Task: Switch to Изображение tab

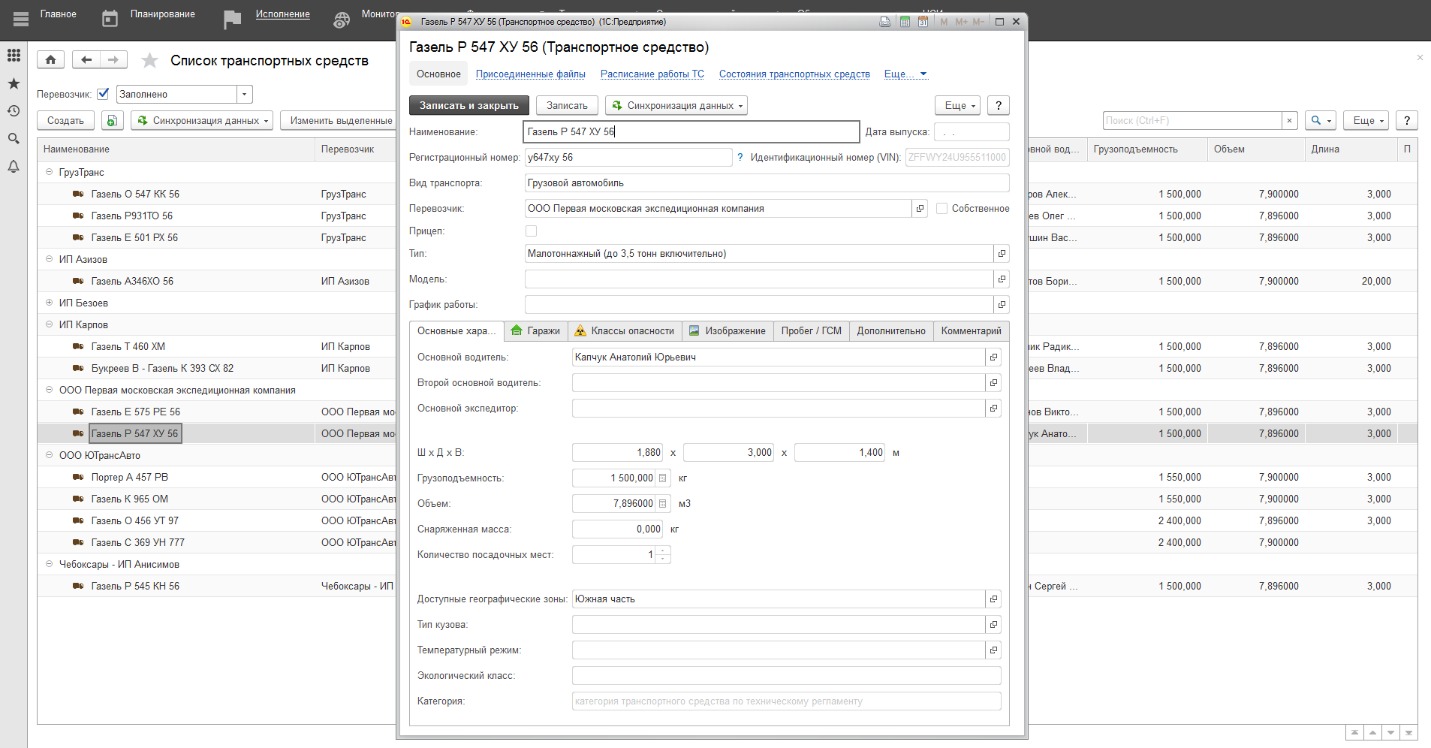Action: (x=727, y=331)
